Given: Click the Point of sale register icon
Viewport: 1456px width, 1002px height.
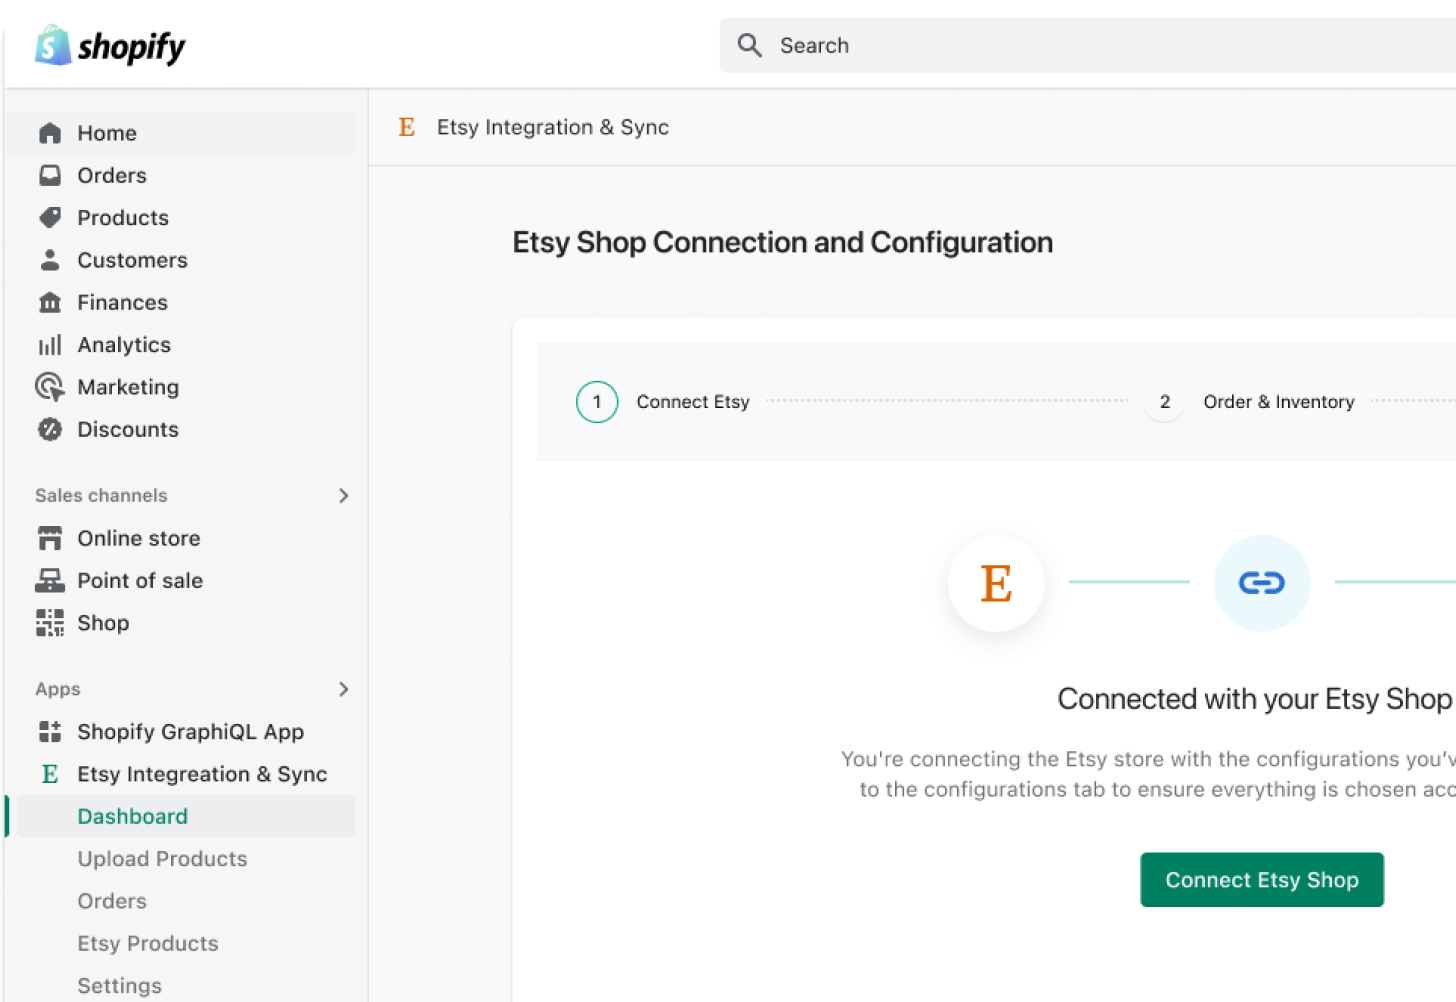Looking at the screenshot, I should point(50,580).
